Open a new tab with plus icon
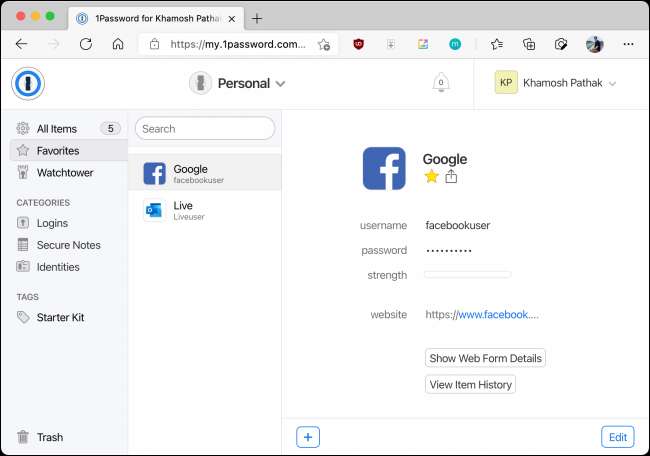This screenshot has width=650, height=456. 257,18
